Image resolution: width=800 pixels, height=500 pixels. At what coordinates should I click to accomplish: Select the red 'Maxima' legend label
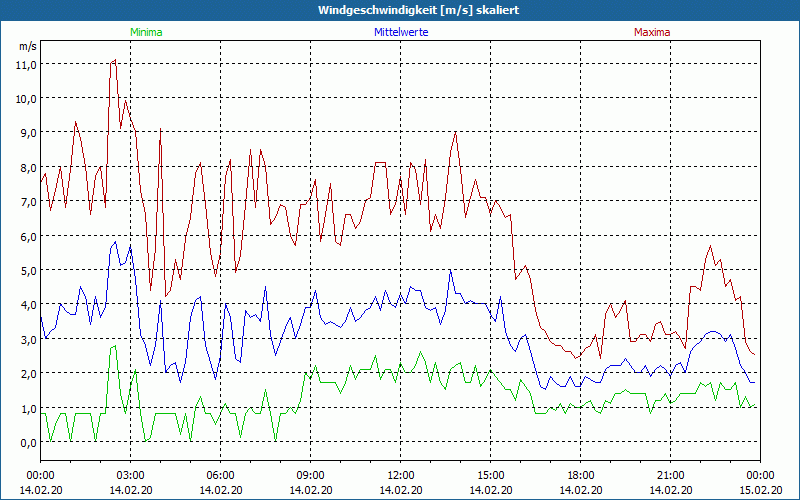[652, 32]
